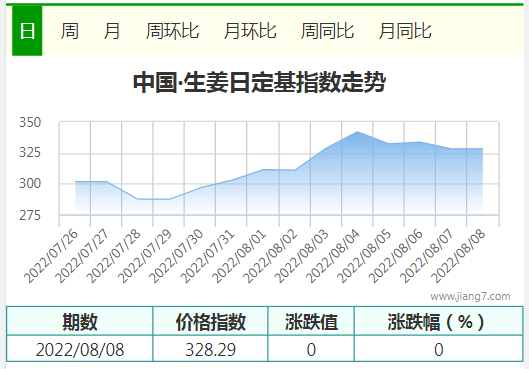Image resolution: width=529 pixels, height=369 pixels.
Task: Select the 日 daily tab
Action: 27,31
